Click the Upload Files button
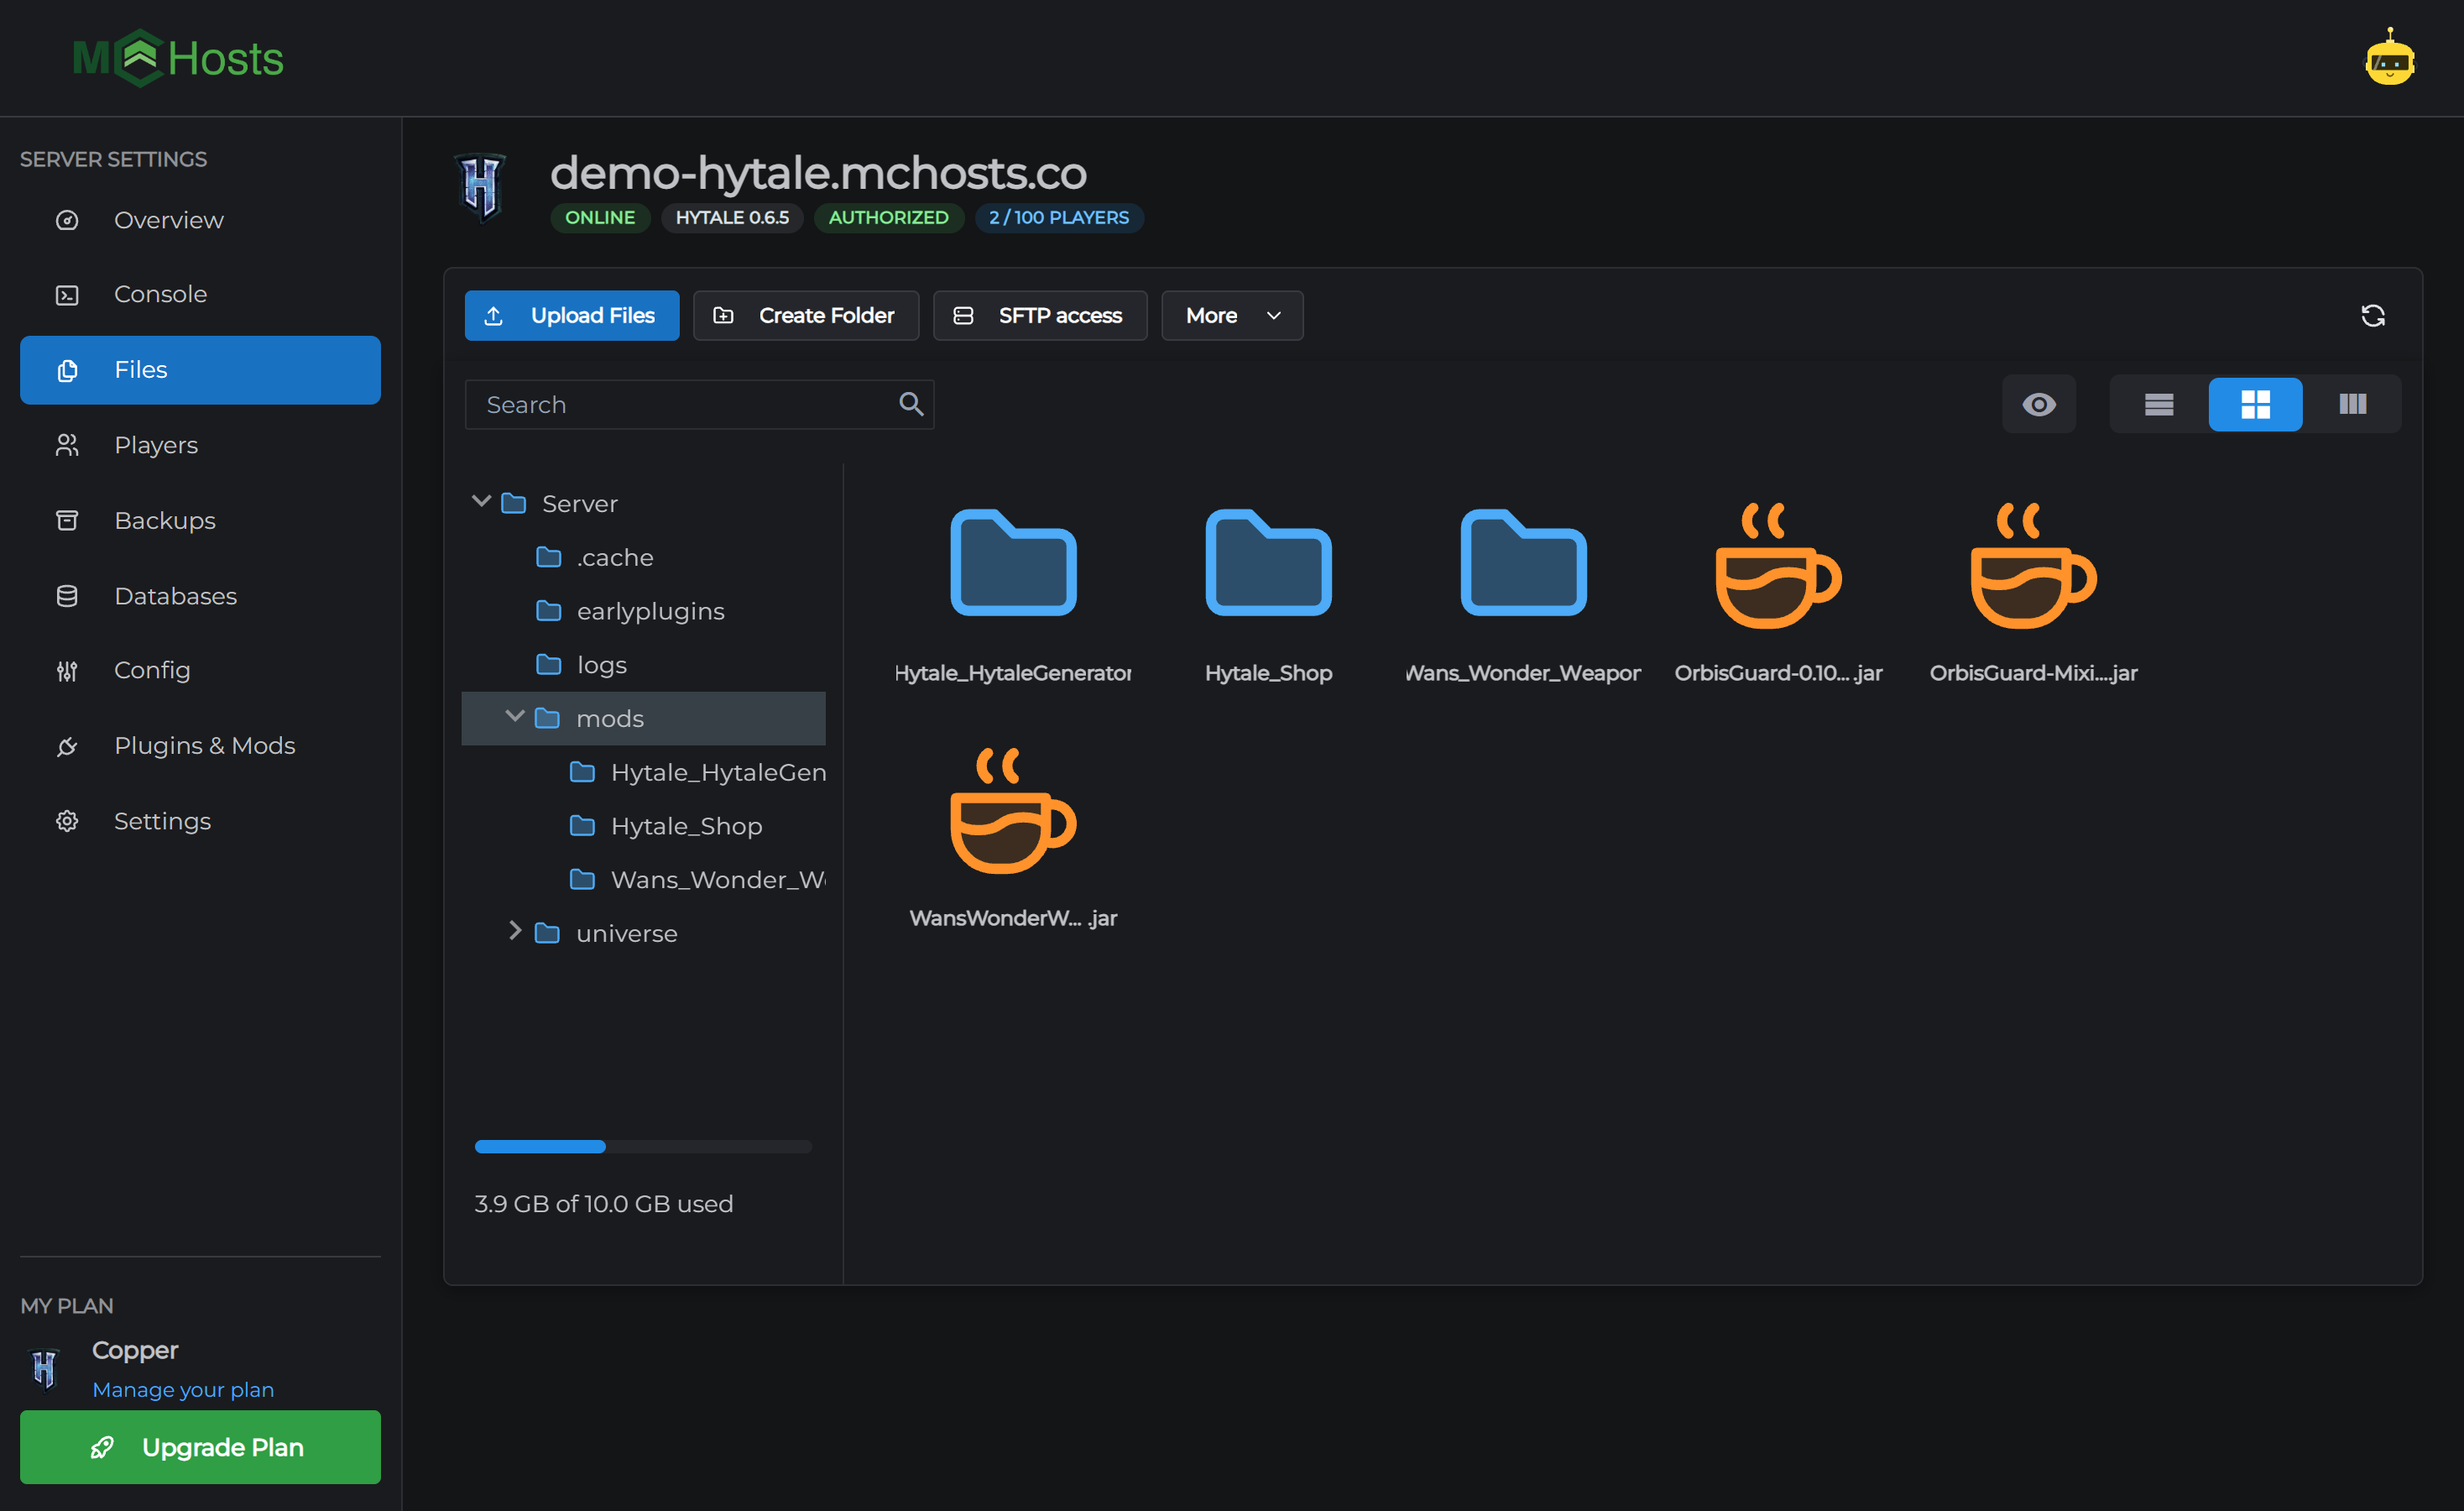 (x=572, y=316)
